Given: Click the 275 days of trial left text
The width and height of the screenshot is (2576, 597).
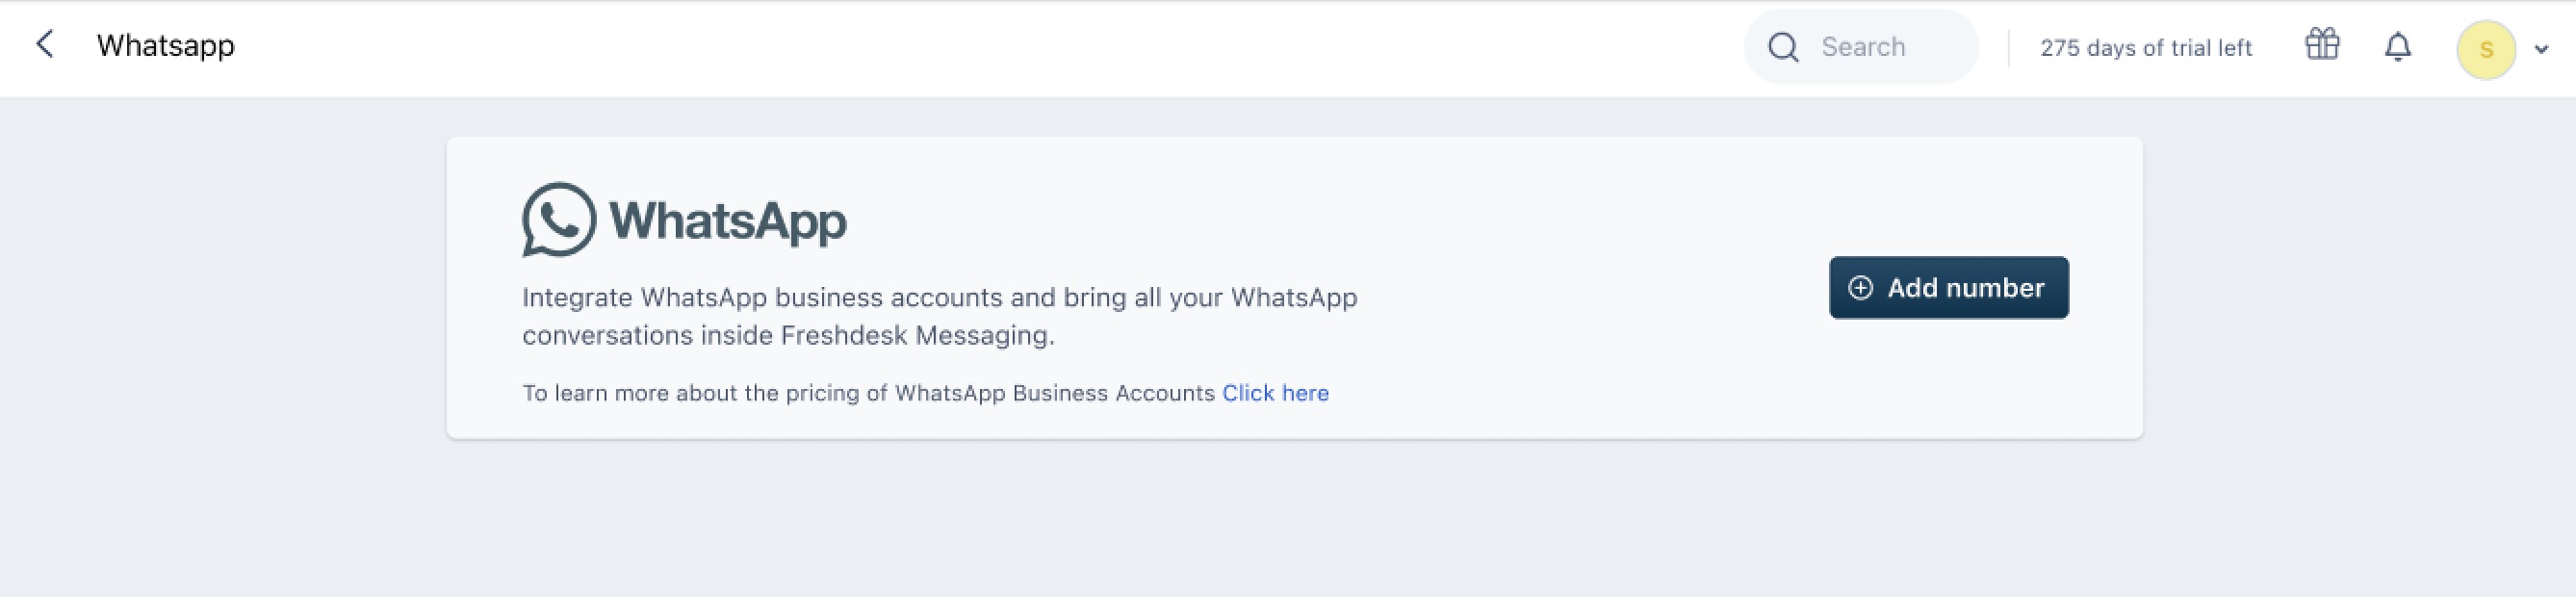Looking at the screenshot, I should point(2146,48).
